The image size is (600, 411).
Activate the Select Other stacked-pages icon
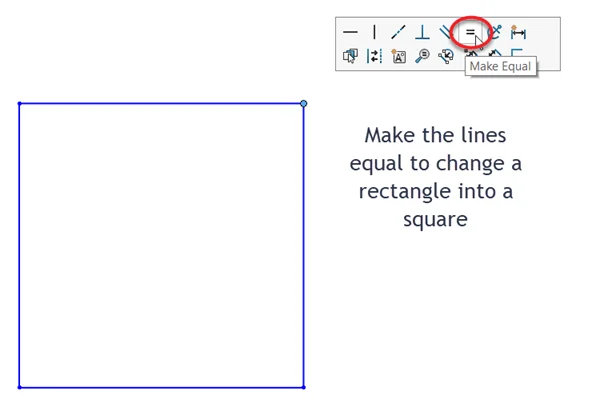(x=350, y=56)
